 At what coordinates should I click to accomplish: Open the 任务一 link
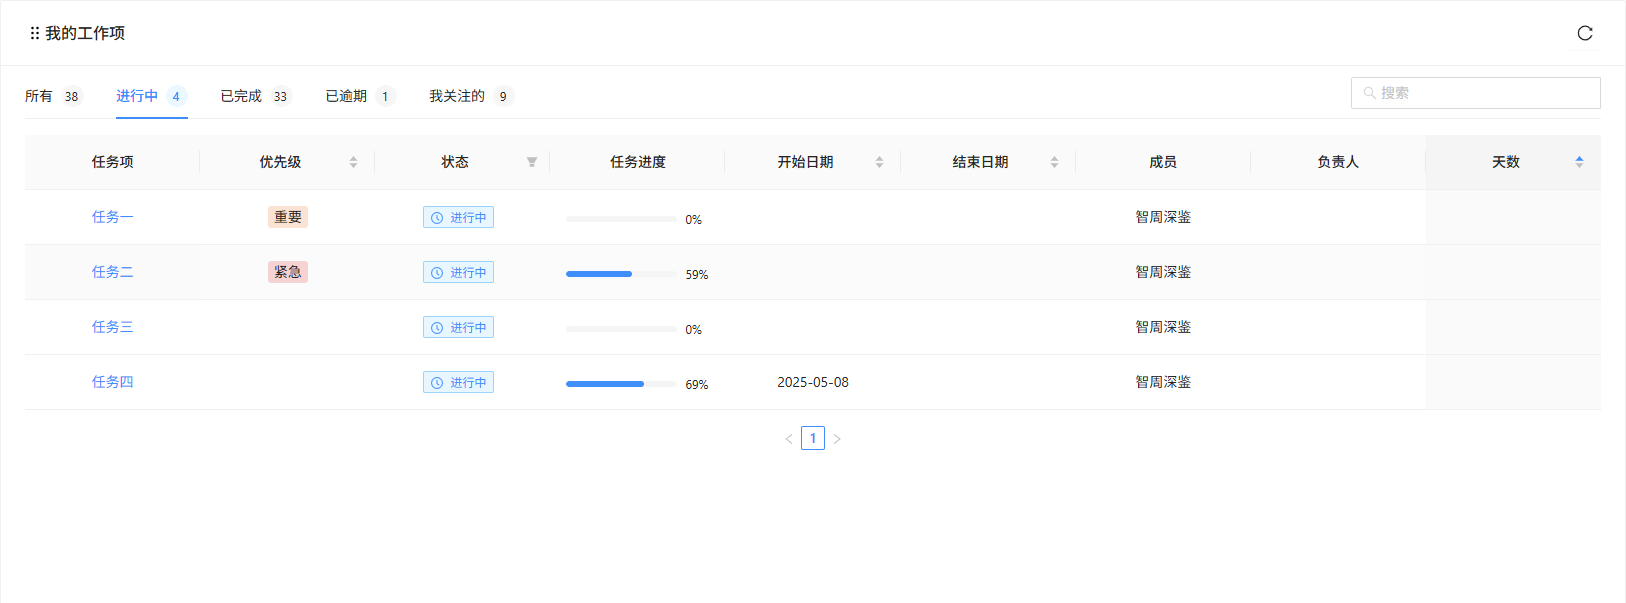[x=112, y=217]
